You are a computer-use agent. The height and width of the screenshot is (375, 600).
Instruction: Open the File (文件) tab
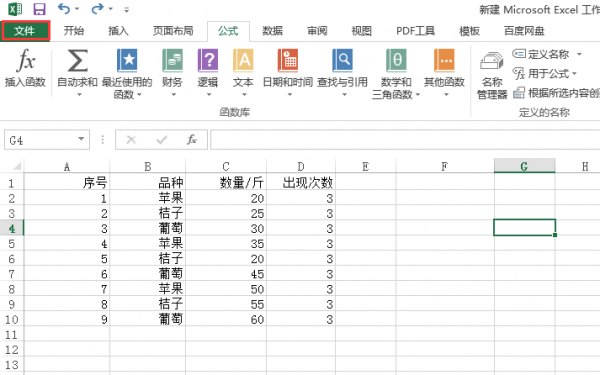pyautogui.click(x=25, y=31)
